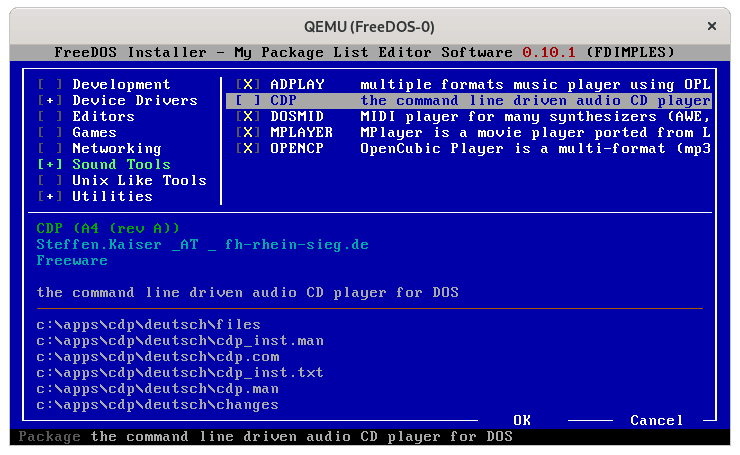Viewport: 740px width, 455px height.
Task: Select the Games package group
Action: pos(94,133)
